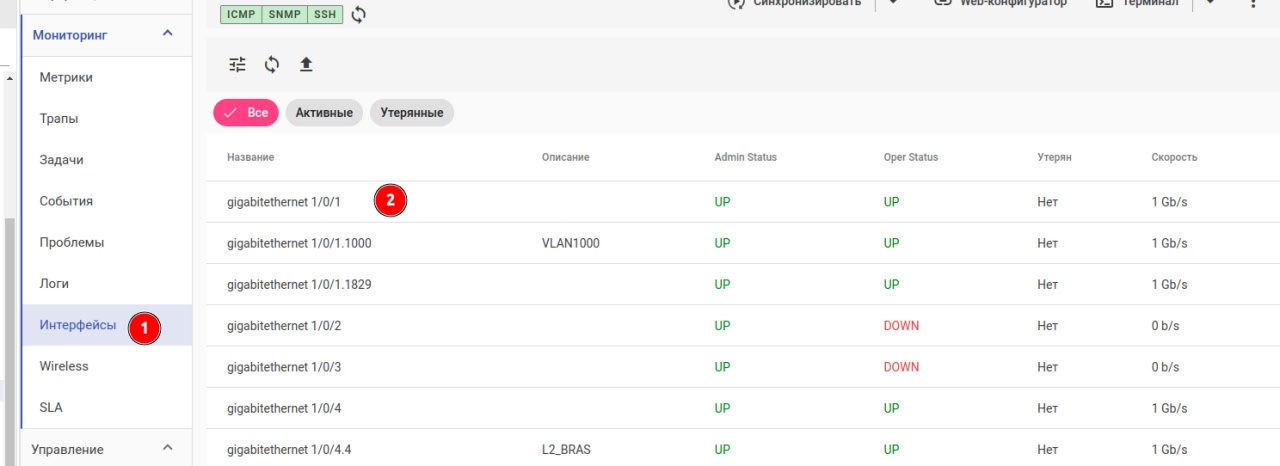
Task: Click DOWN oper status of gigabitethernet 1/0/3
Action: (901, 367)
